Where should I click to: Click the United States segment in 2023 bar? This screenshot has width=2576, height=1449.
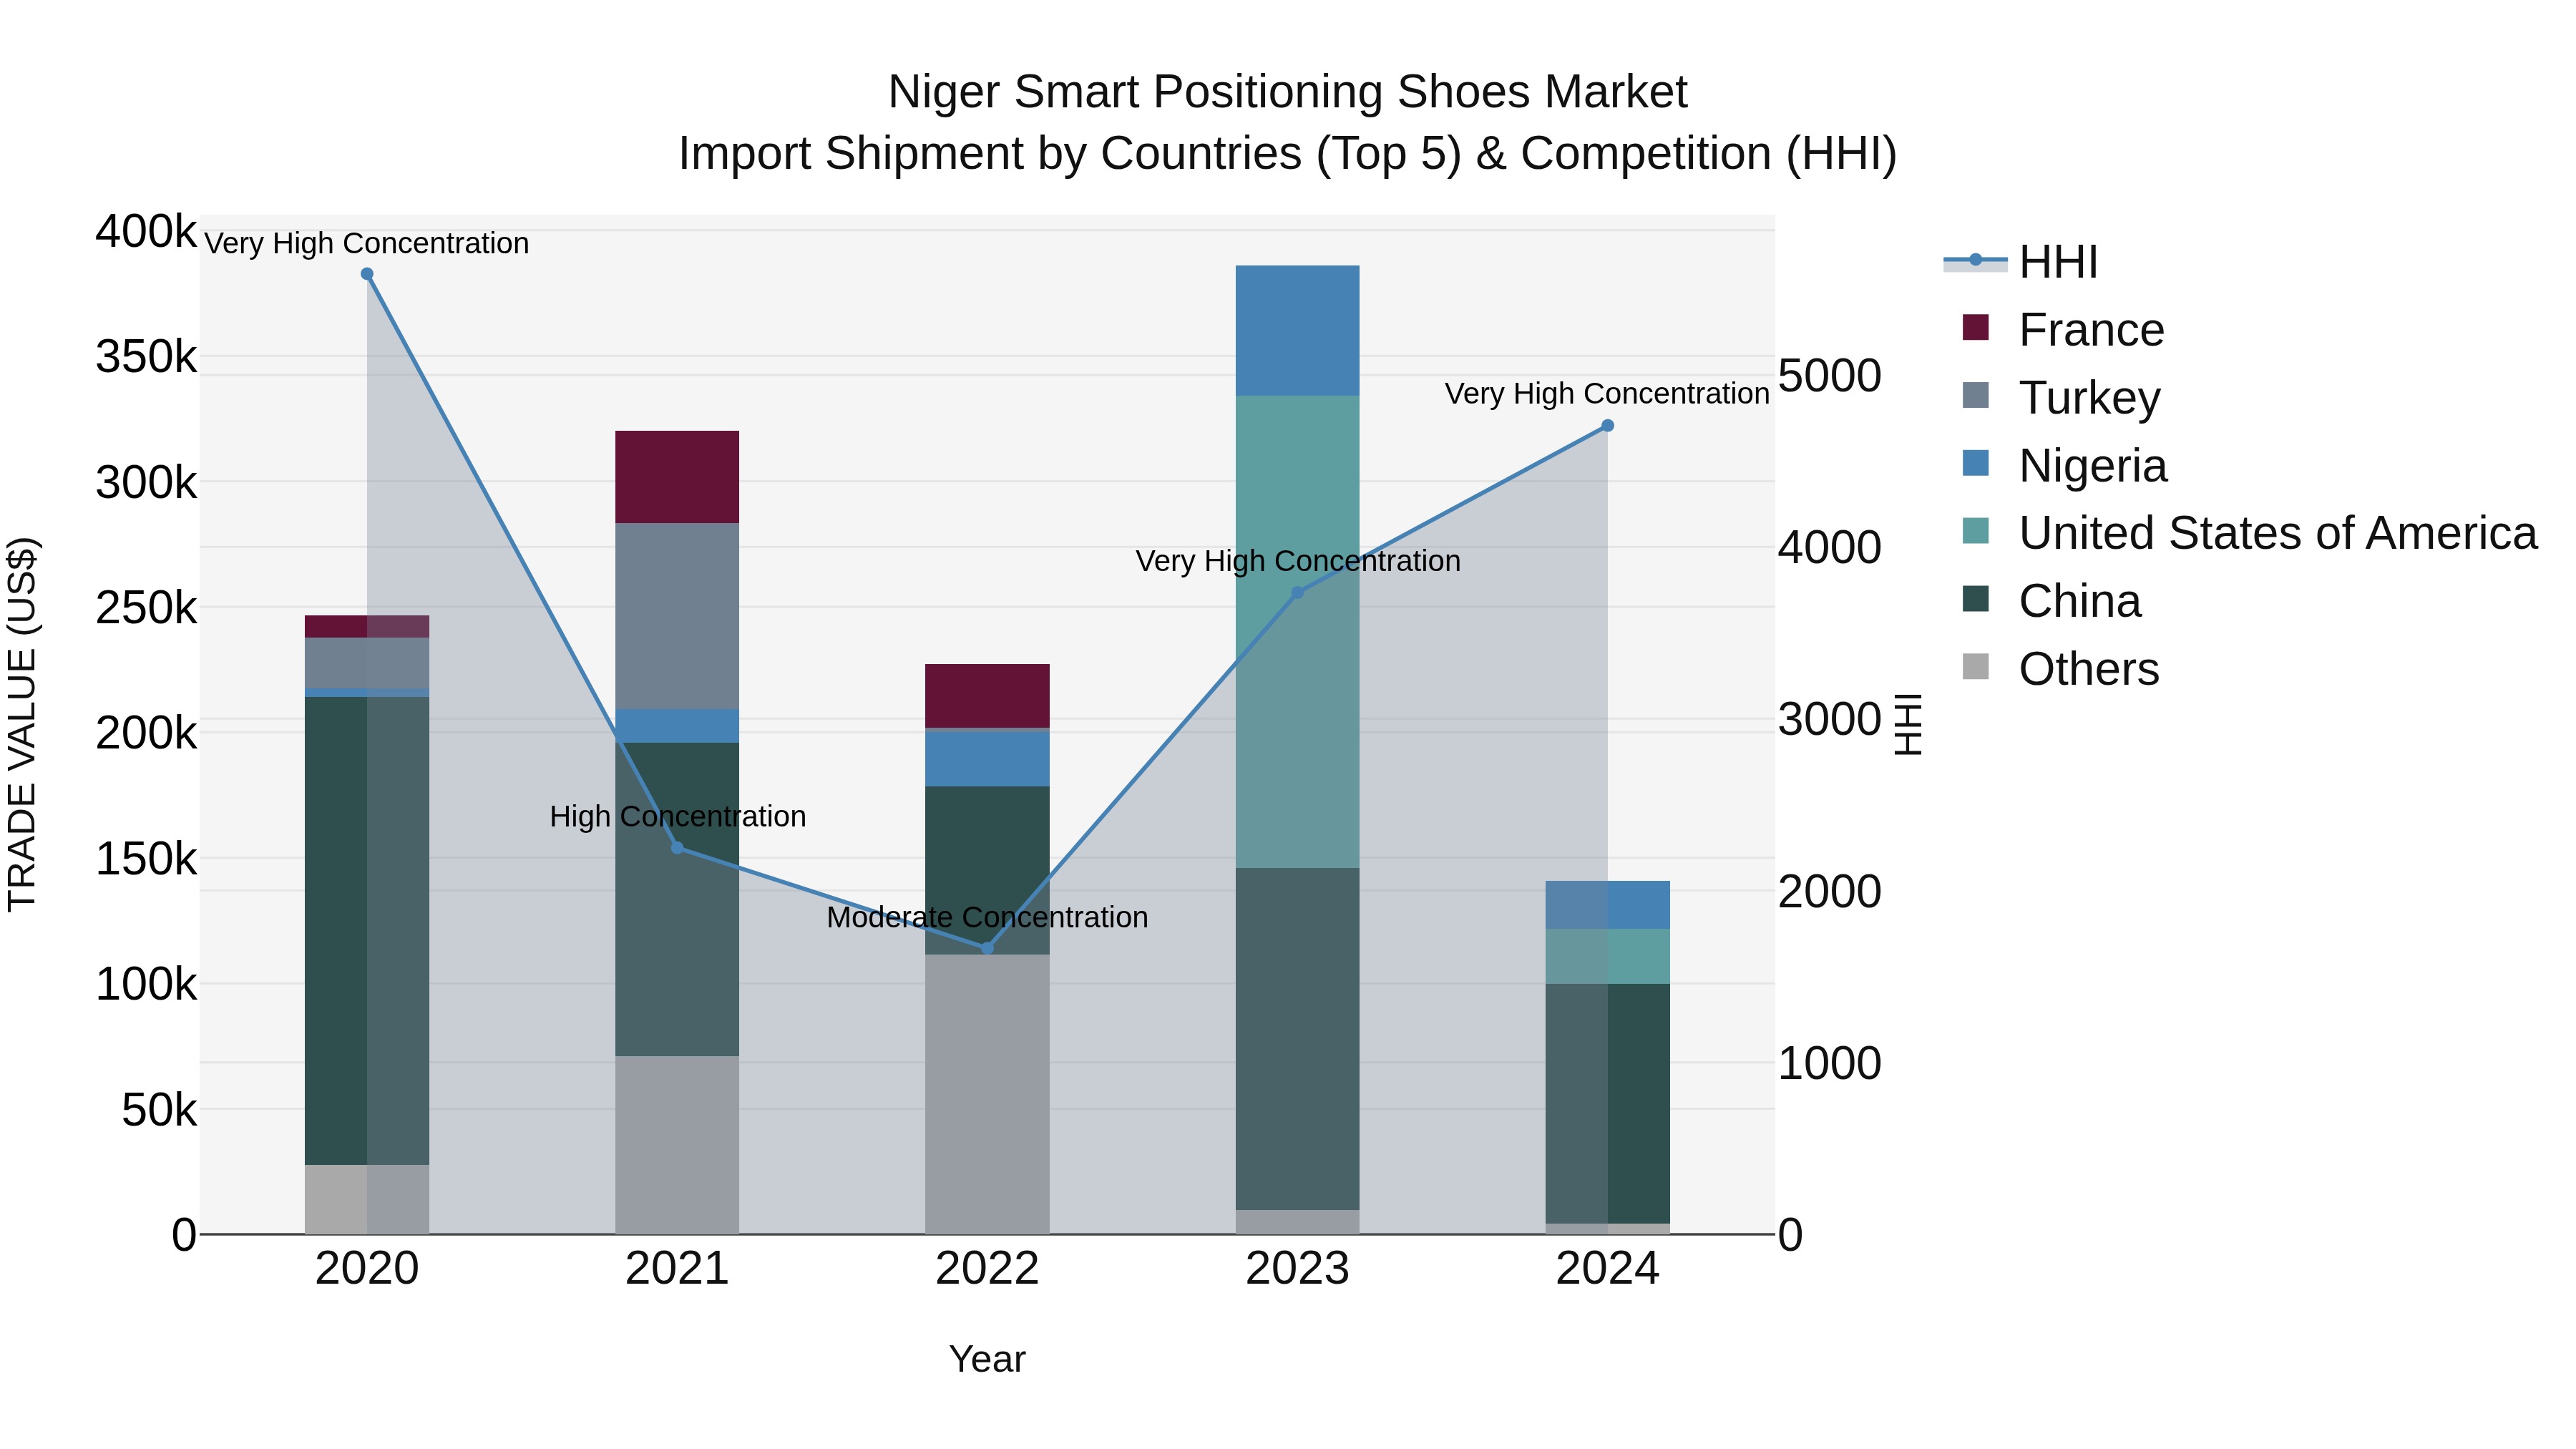[x=1298, y=632]
